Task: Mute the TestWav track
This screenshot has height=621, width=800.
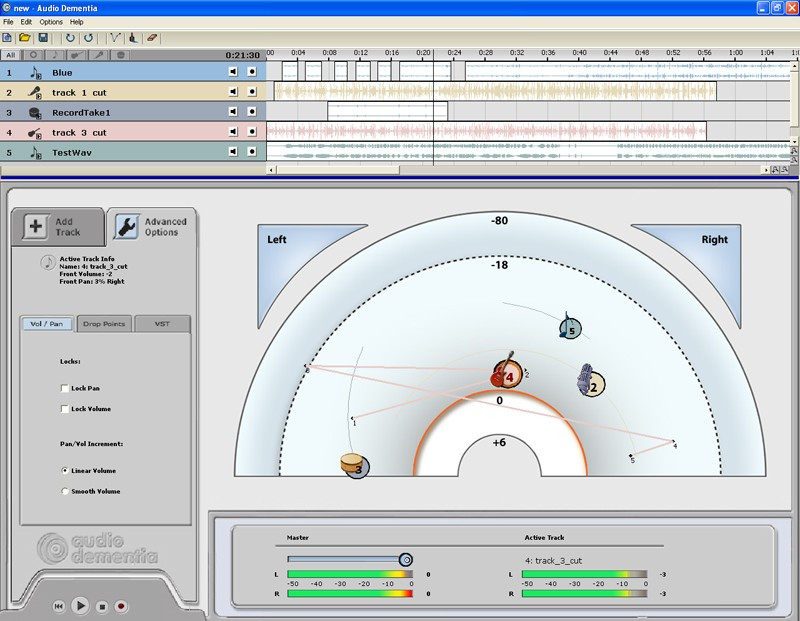Action: coord(233,152)
